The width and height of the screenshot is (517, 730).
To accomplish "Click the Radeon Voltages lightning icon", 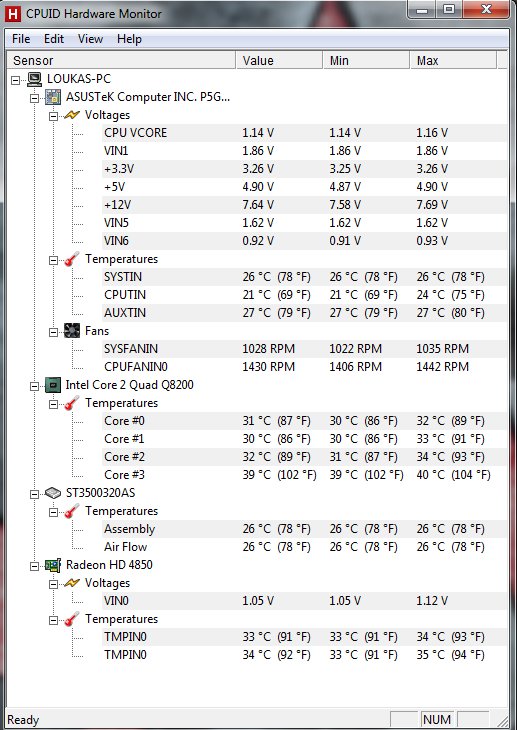I will click(72, 583).
